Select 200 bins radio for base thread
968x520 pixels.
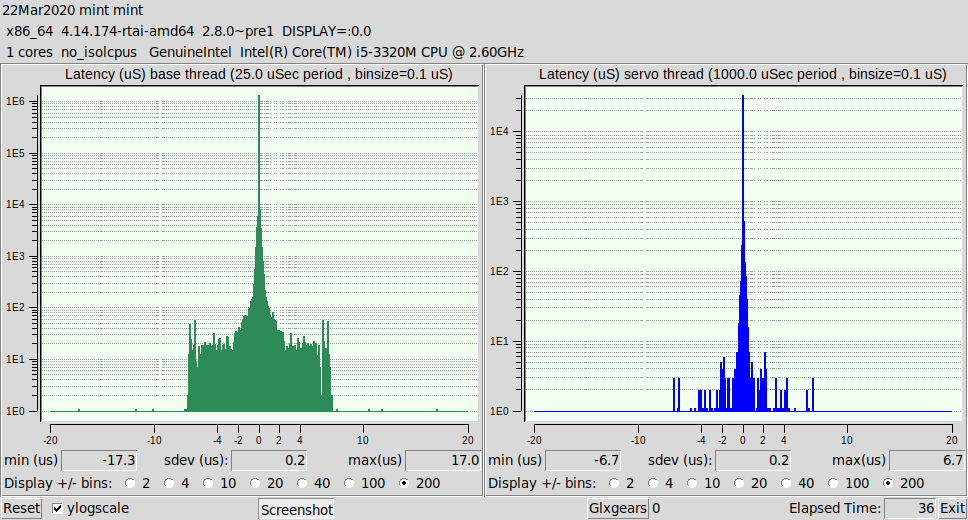[404, 483]
